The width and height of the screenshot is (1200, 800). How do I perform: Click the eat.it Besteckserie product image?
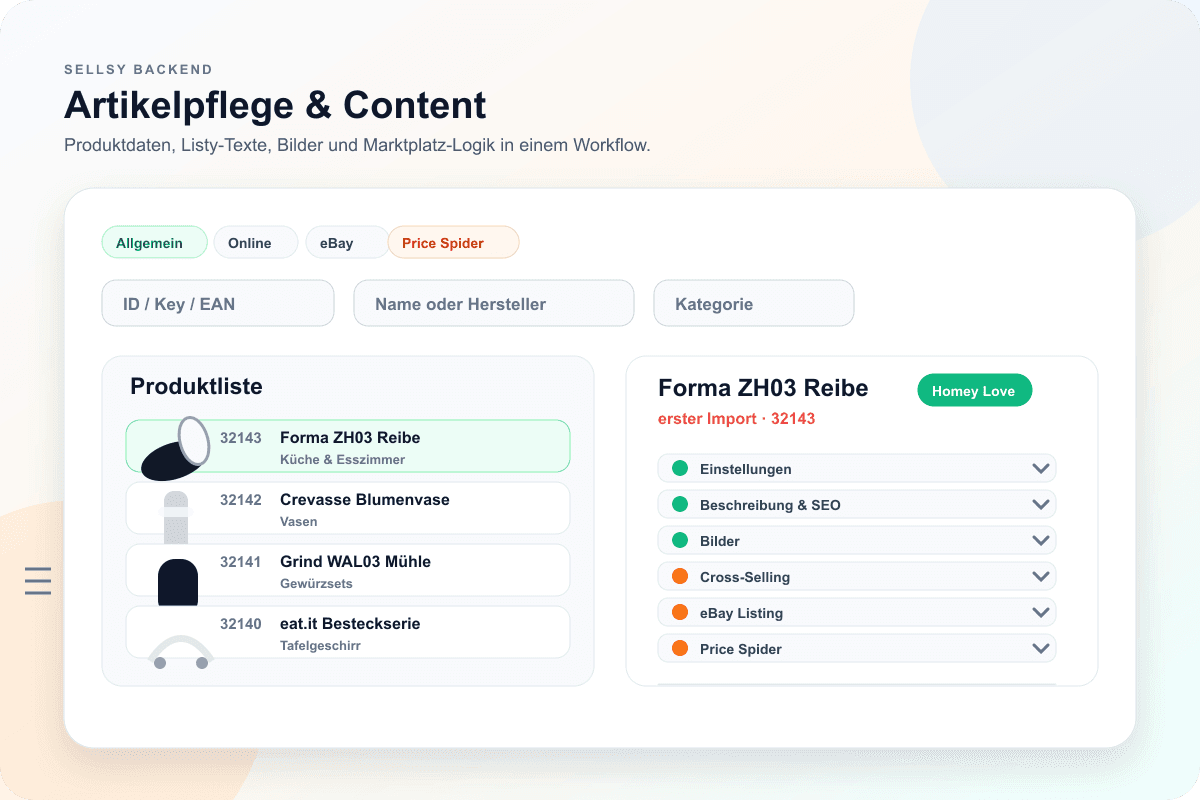[x=180, y=650]
